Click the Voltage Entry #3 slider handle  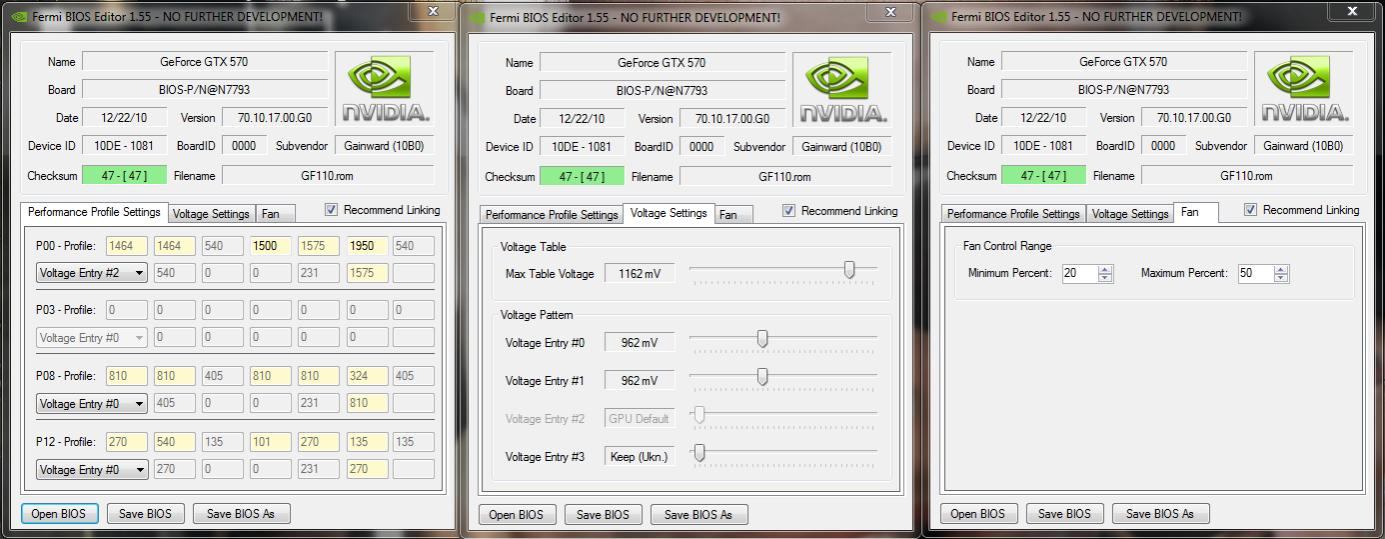tap(699, 453)
